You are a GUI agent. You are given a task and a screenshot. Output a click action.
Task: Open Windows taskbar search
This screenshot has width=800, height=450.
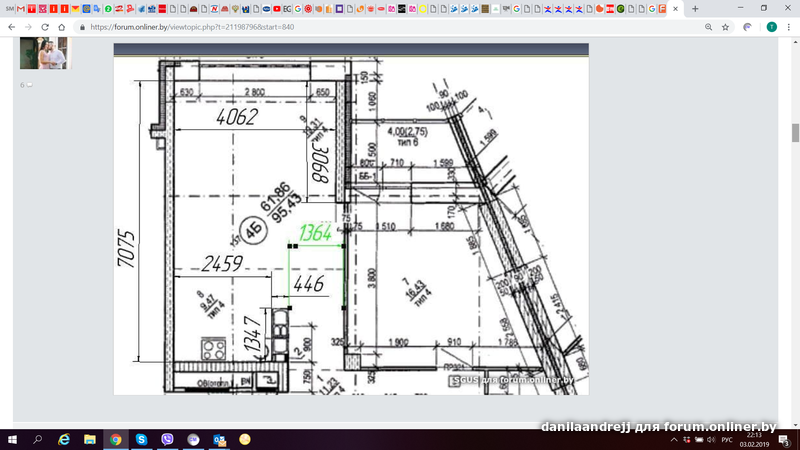point(38,439)
